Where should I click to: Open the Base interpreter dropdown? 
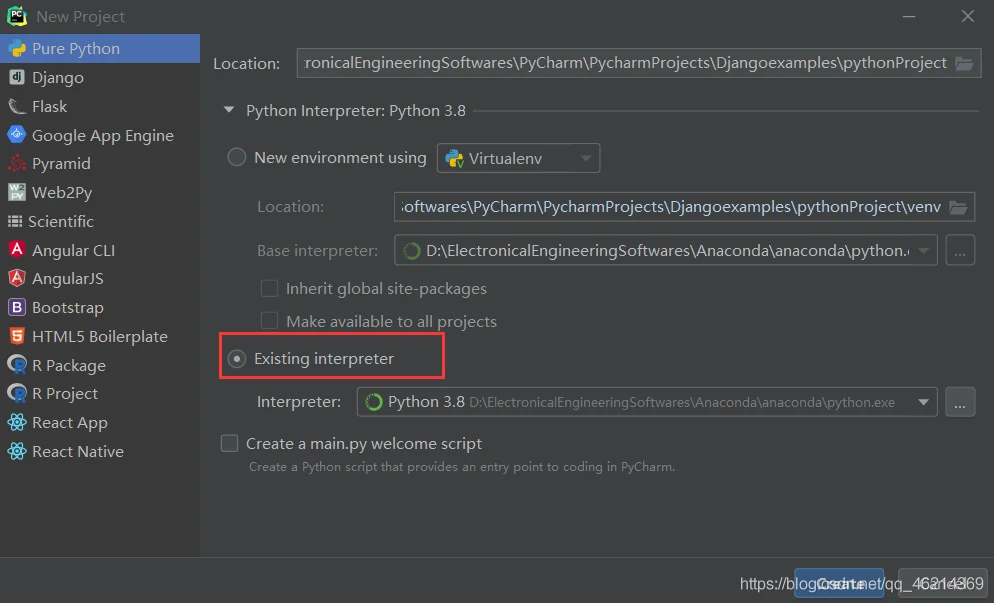coord(666,250)
